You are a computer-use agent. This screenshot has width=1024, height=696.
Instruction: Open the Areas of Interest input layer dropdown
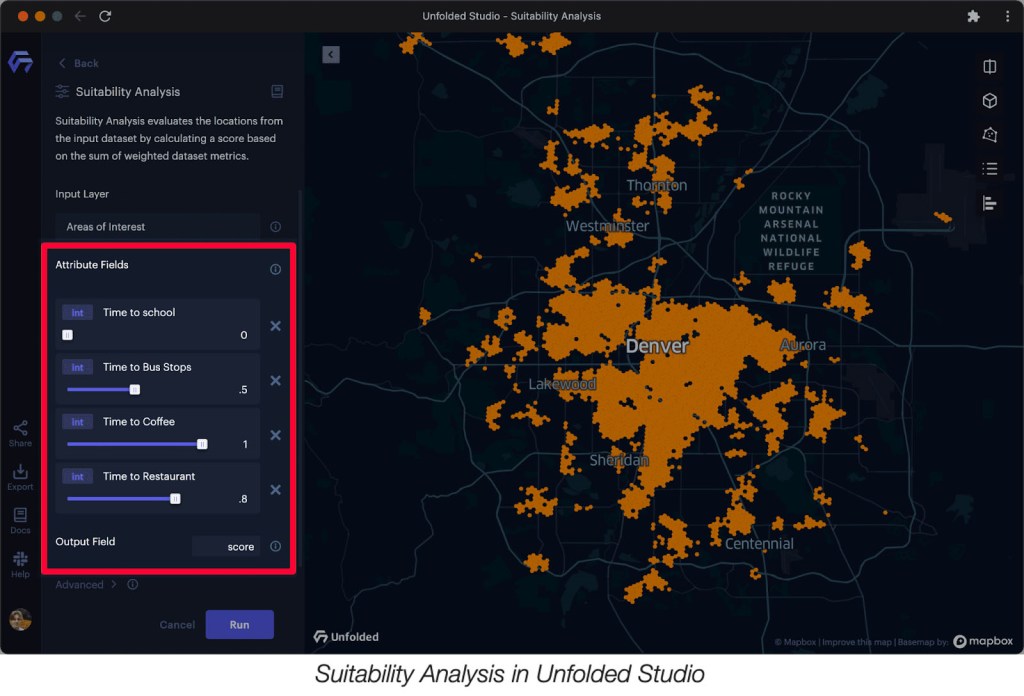(157, 227)
